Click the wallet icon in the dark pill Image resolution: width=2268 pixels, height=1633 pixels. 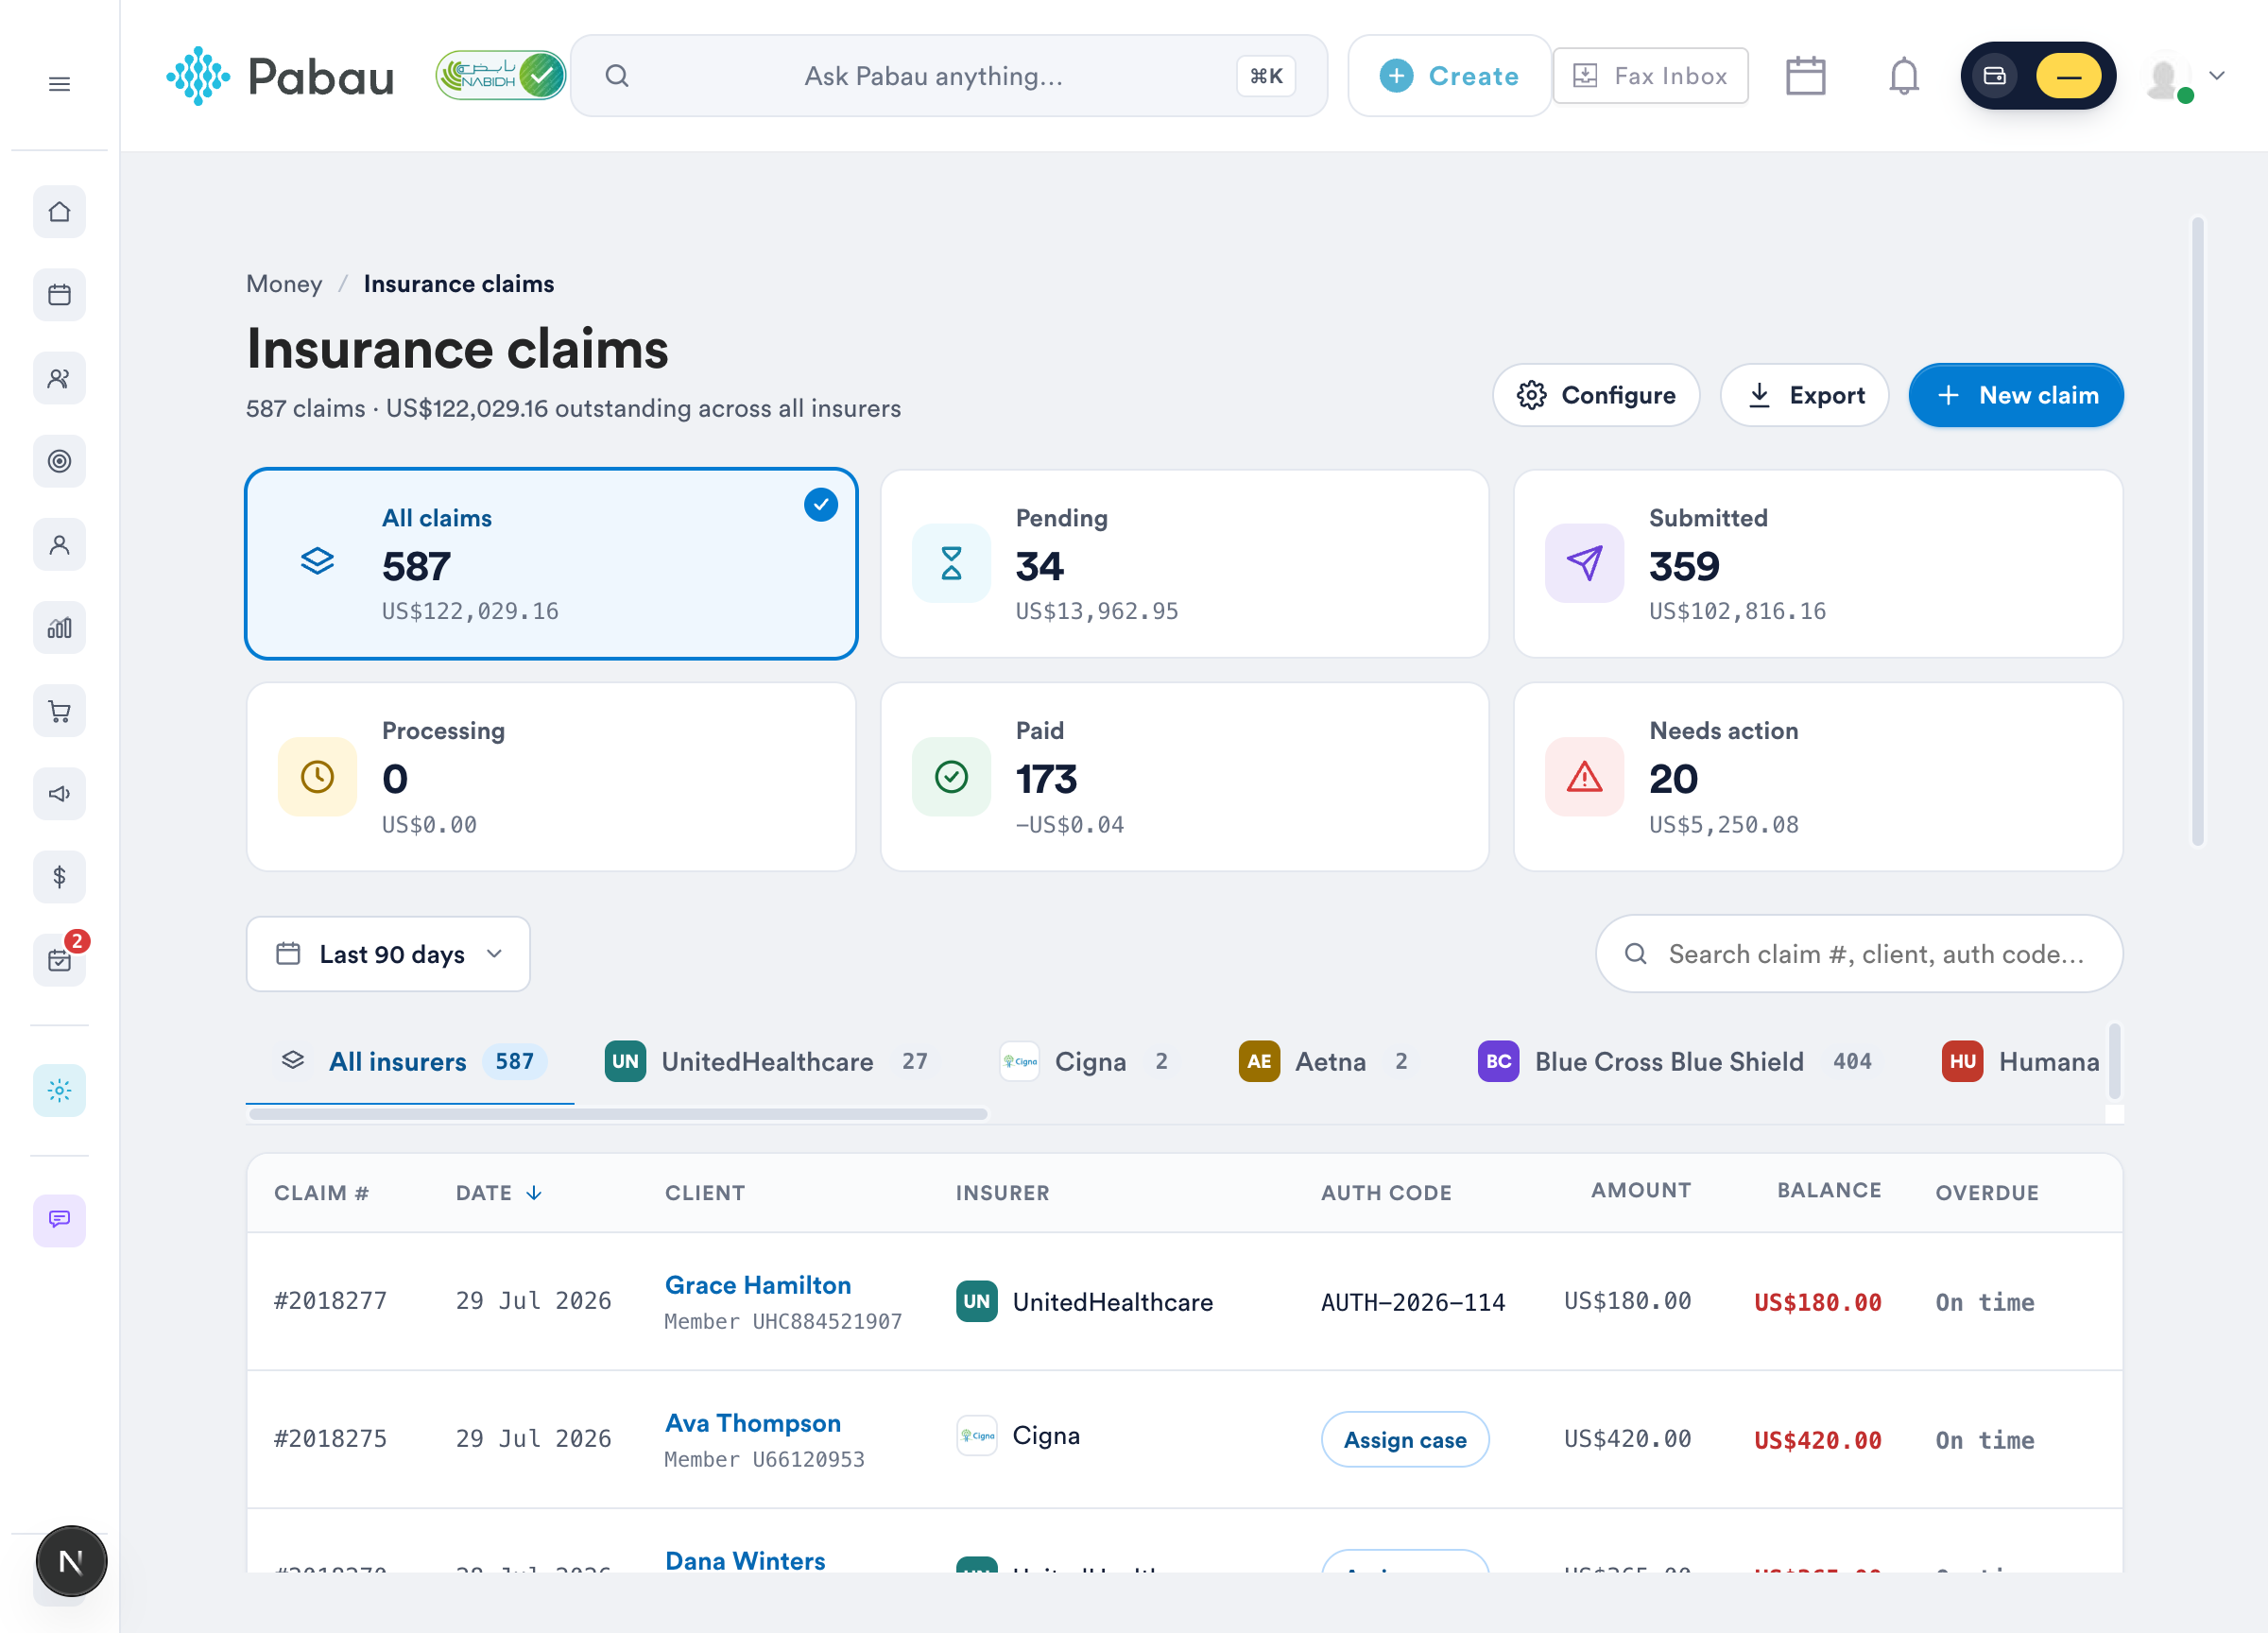click(1994, 76)
